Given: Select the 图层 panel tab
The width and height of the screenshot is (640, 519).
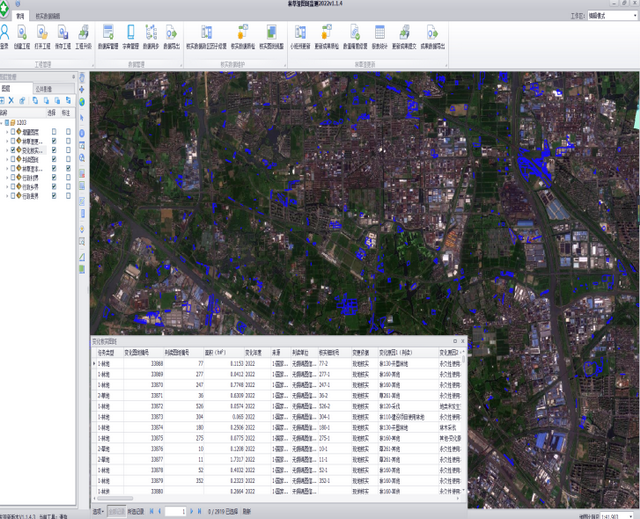Looking at the screenshot, I should tap(16, 89).
